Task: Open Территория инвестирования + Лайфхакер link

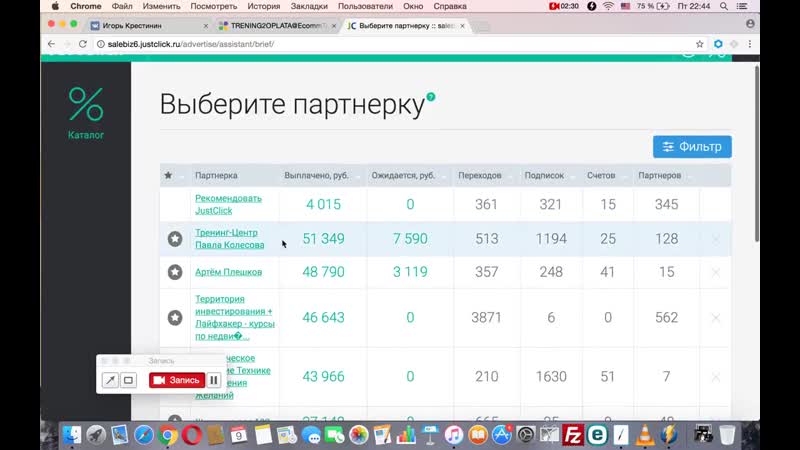Action: (x=235, y=317)
